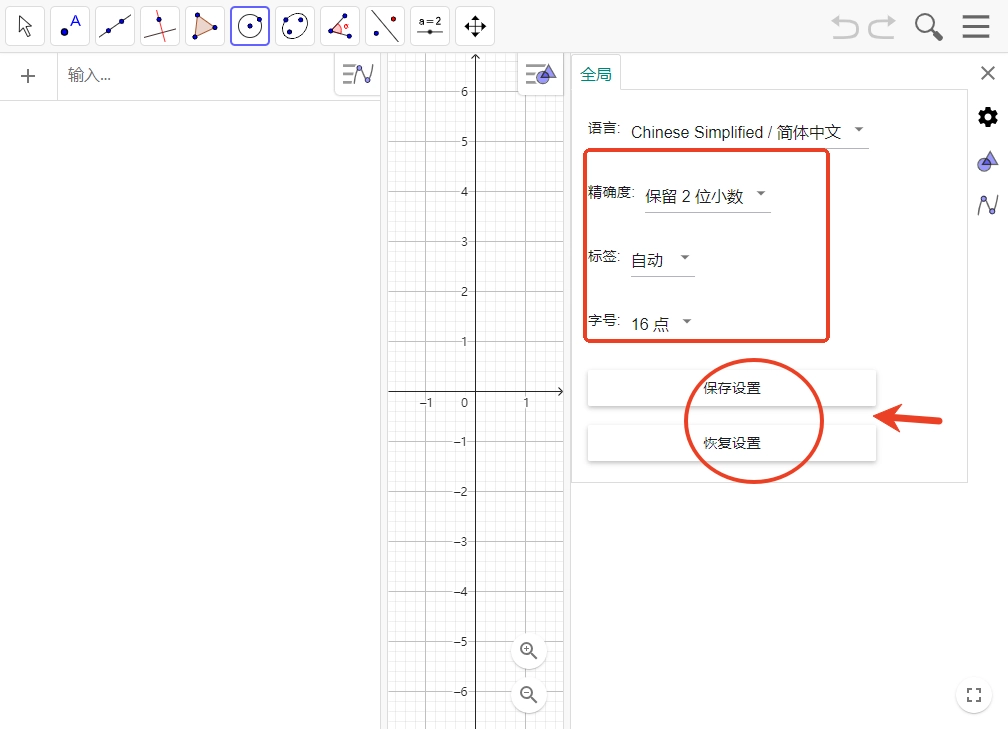Image resolution: width=1008 pixels, height=729 pixels.
Task: Click the 保存设置 save settings button
Action: click(731, 388)
